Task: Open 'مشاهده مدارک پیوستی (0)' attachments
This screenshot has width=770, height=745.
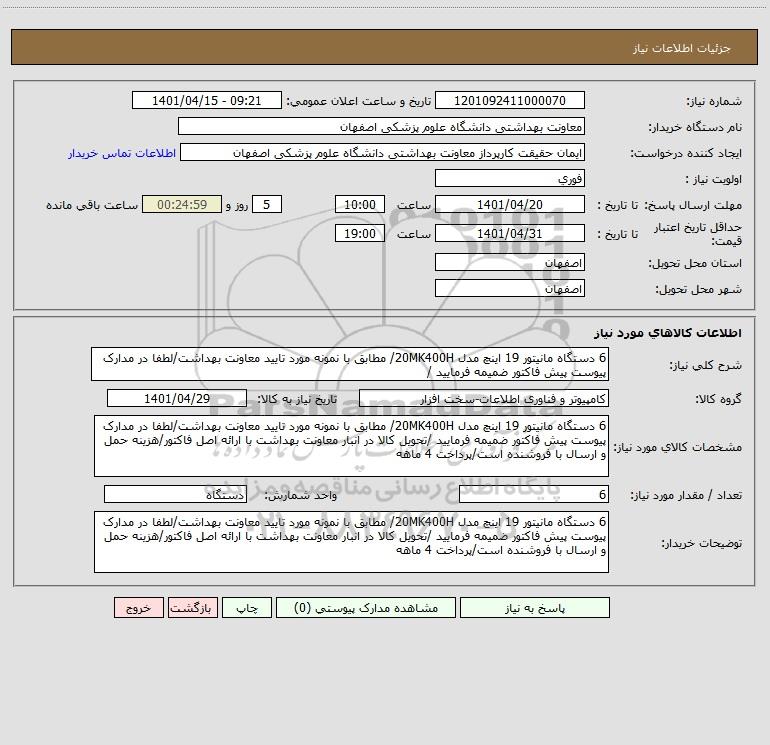Action: 366,608
